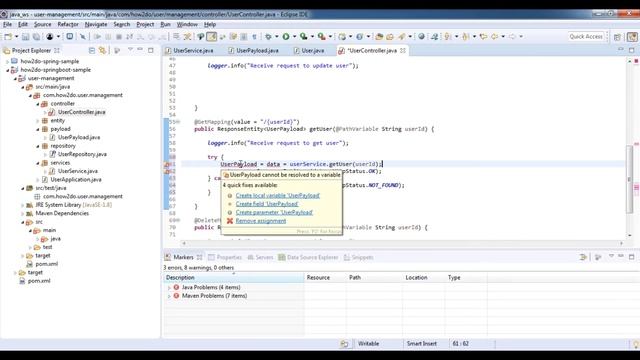Open the Navigate menu
This screenshot has width=640, height=360.
point(96,24)
